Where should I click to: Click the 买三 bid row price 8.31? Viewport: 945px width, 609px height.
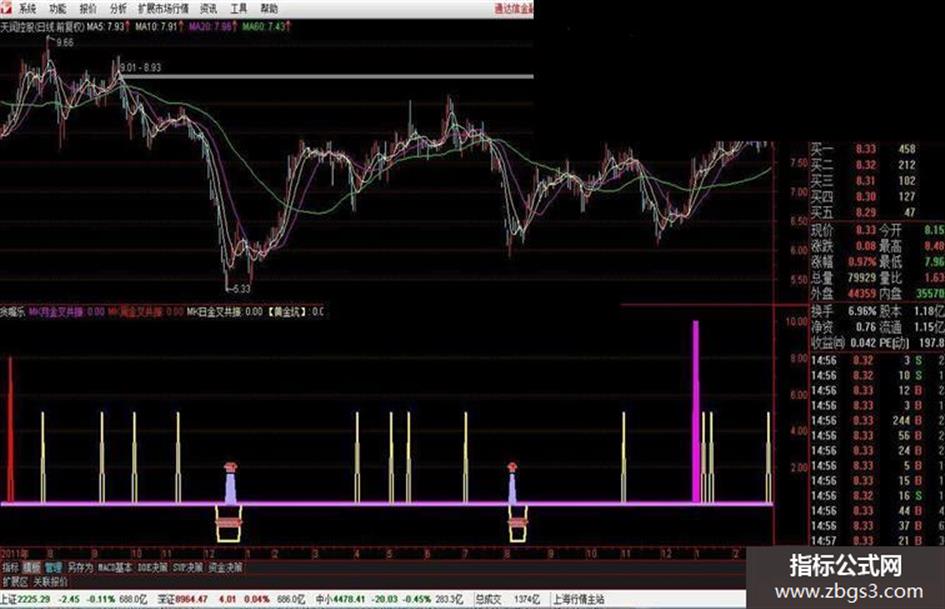pos(865,180)
